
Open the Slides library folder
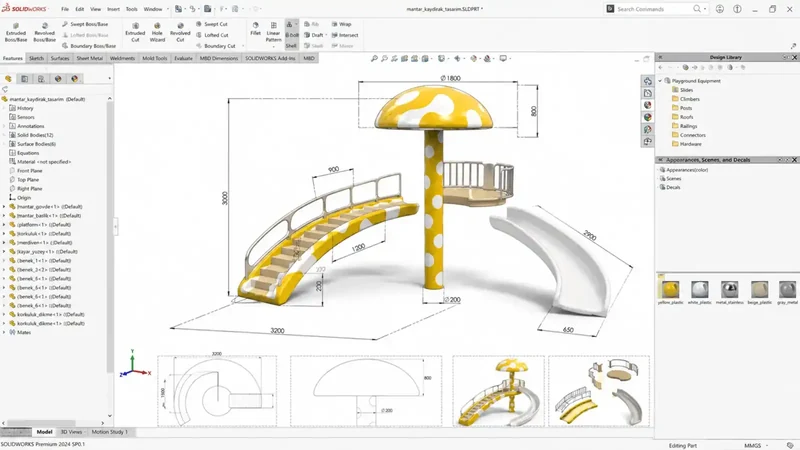click(x=682, y=90)
